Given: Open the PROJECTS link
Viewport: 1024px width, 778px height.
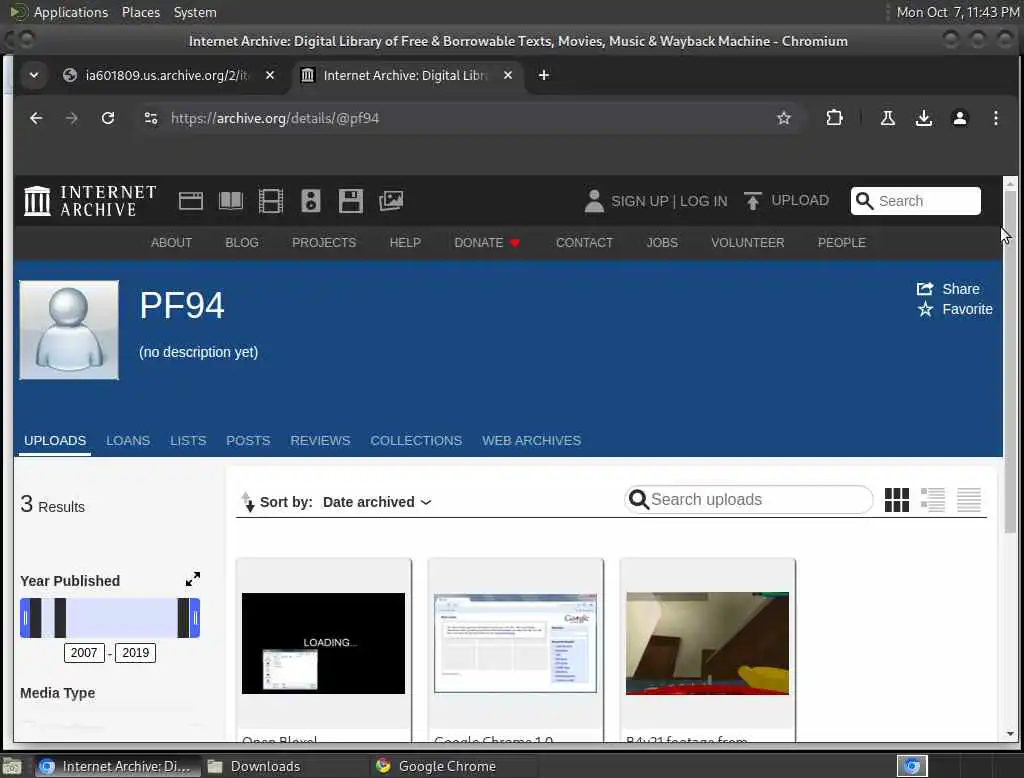Looking at the screenshot, I should 324,242.
